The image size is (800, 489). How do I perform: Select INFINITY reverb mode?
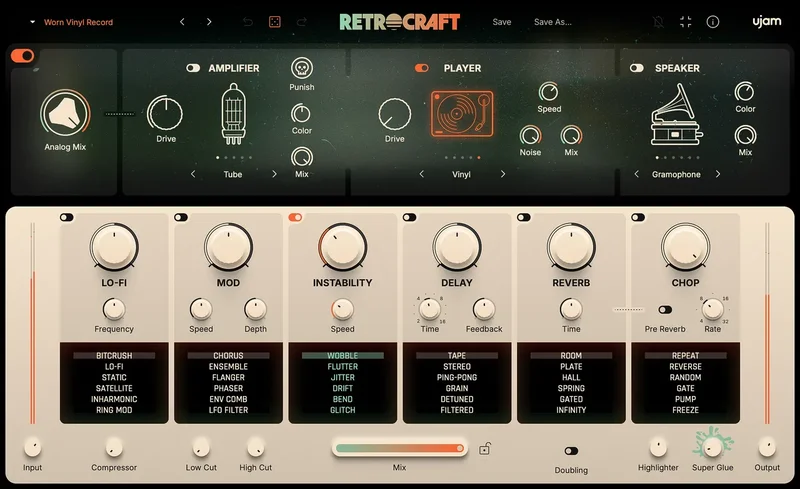pyautogui.click(x=571, y=410)
